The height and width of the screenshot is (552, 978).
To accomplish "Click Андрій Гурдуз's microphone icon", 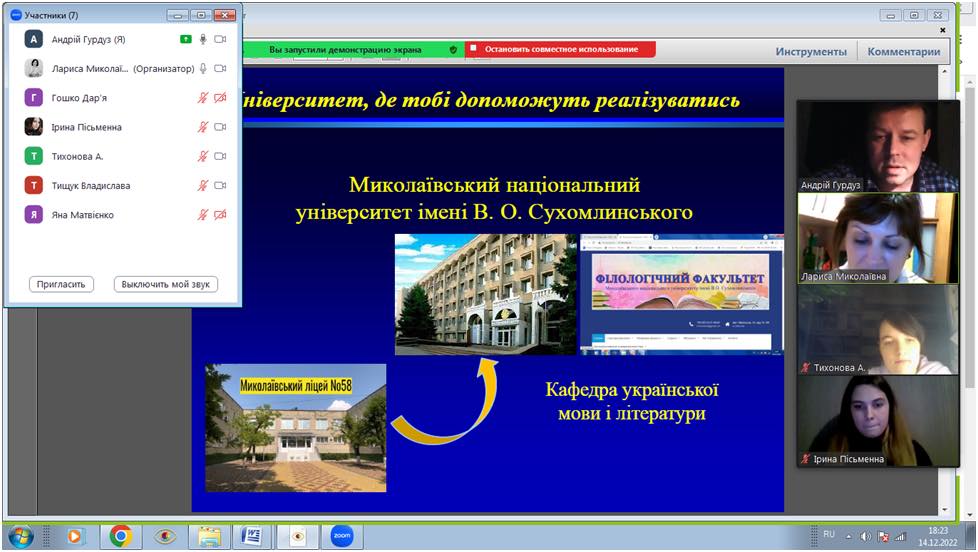I will click(203, 39).
